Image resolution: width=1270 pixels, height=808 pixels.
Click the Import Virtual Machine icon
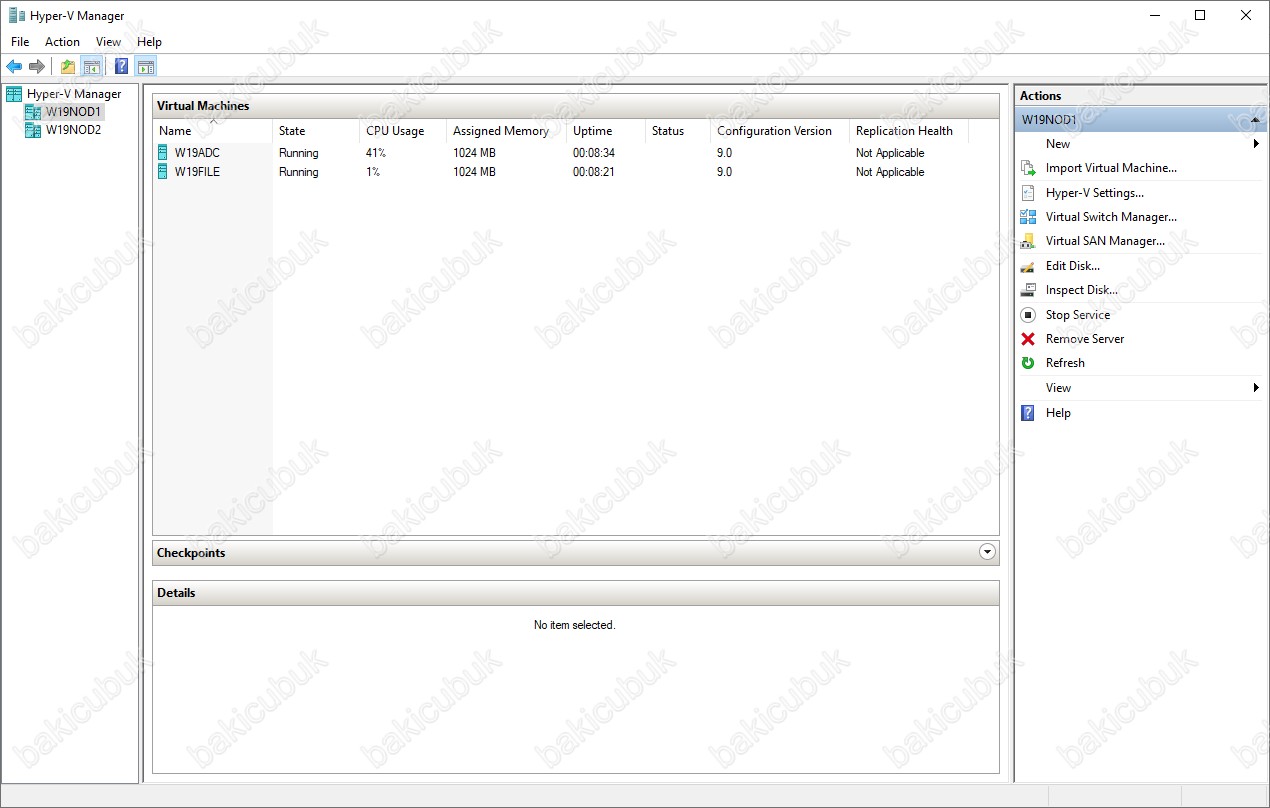(x=1028, y=168)
